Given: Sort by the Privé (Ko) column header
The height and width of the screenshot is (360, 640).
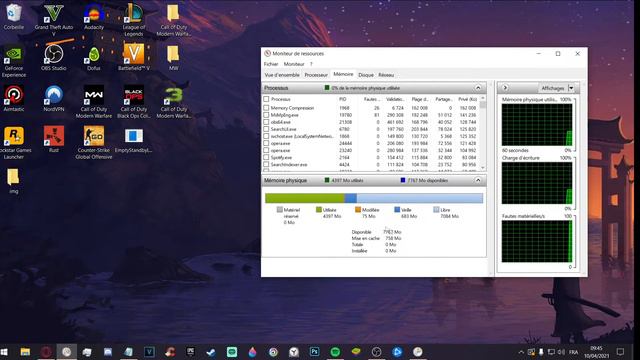Looking at the screenshot, I should [x=467, y=99].
